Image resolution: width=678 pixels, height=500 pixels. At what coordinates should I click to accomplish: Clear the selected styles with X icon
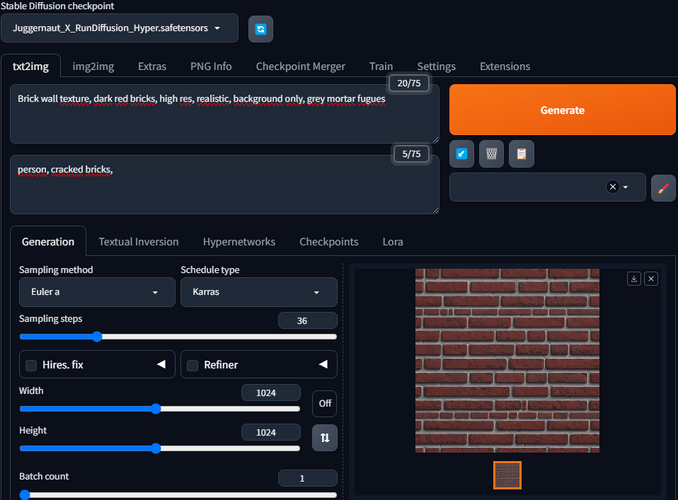point(613,187)
